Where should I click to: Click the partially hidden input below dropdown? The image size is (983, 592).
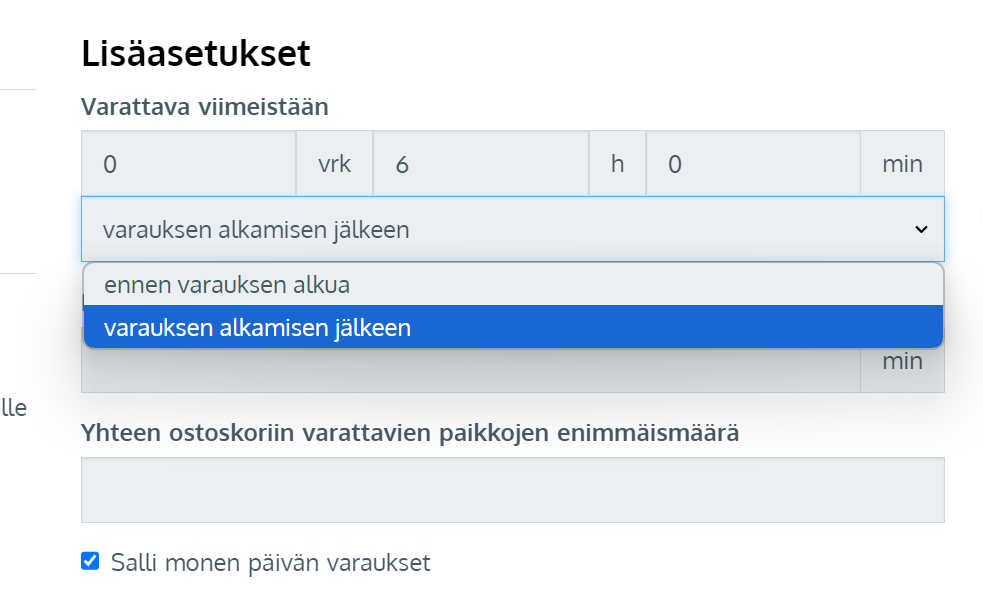(x=470, y=370)
